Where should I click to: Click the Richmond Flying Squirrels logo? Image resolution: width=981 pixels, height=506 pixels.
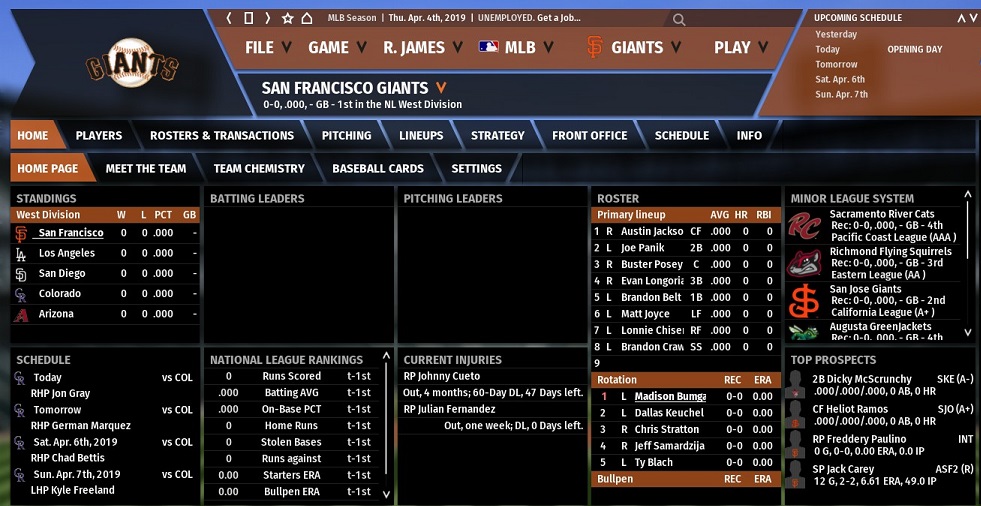click(804, 263)
